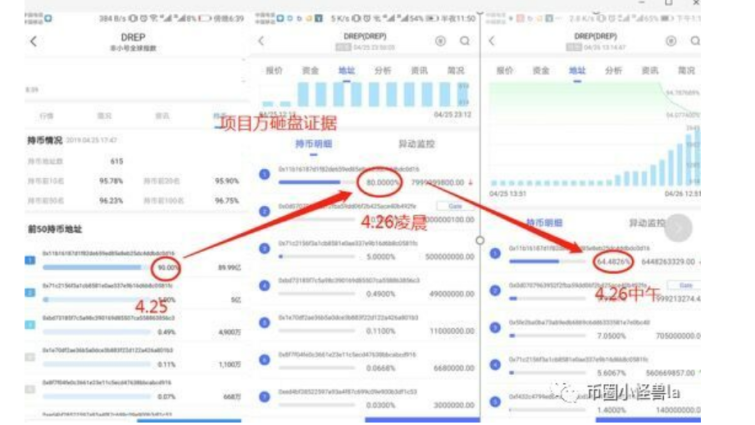
Task: Click rank 3 circle beside 5.0000% in middle list
Action: 264,248
